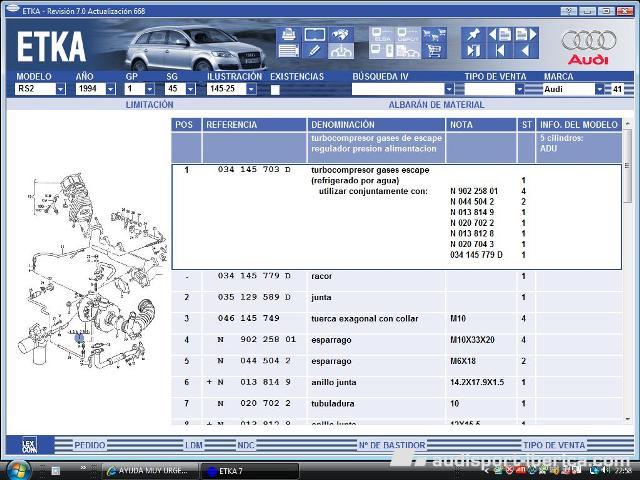This screenshot has width=640, height=480.
Task: Open the top Tipo de venta dropdown
Action: pos(519,89)
